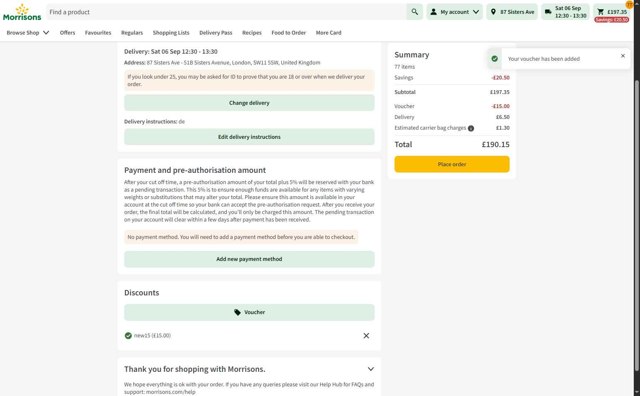Click the Place order button

pos(452,164)
